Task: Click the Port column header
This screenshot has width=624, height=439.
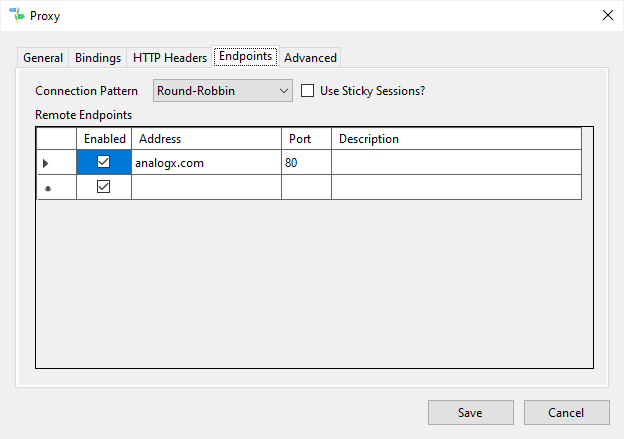Action: (x=306, y=139)
